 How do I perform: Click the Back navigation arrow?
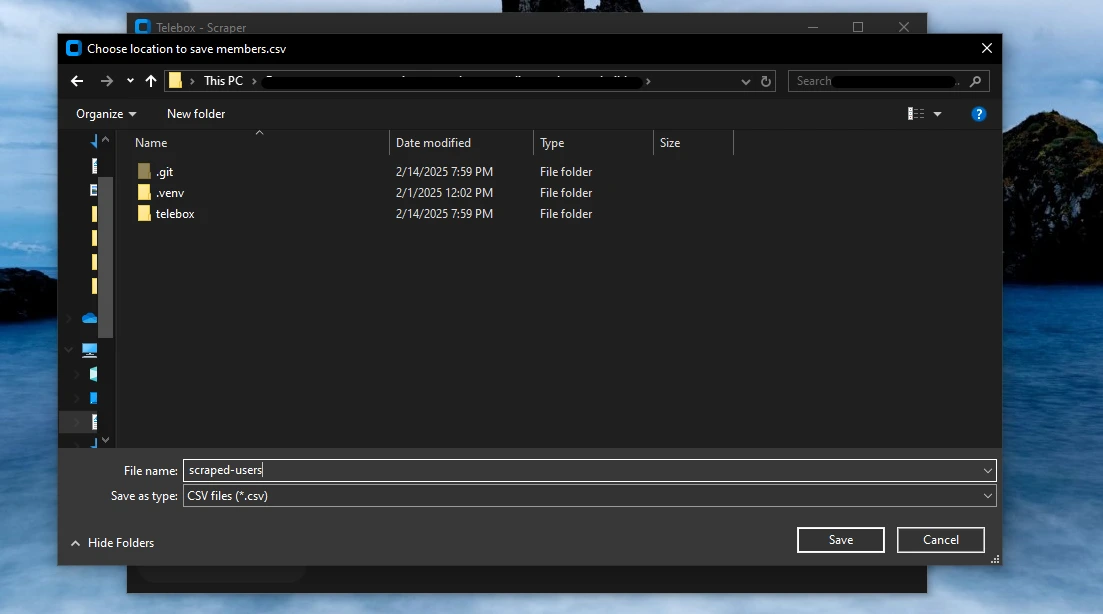point(77,81)
